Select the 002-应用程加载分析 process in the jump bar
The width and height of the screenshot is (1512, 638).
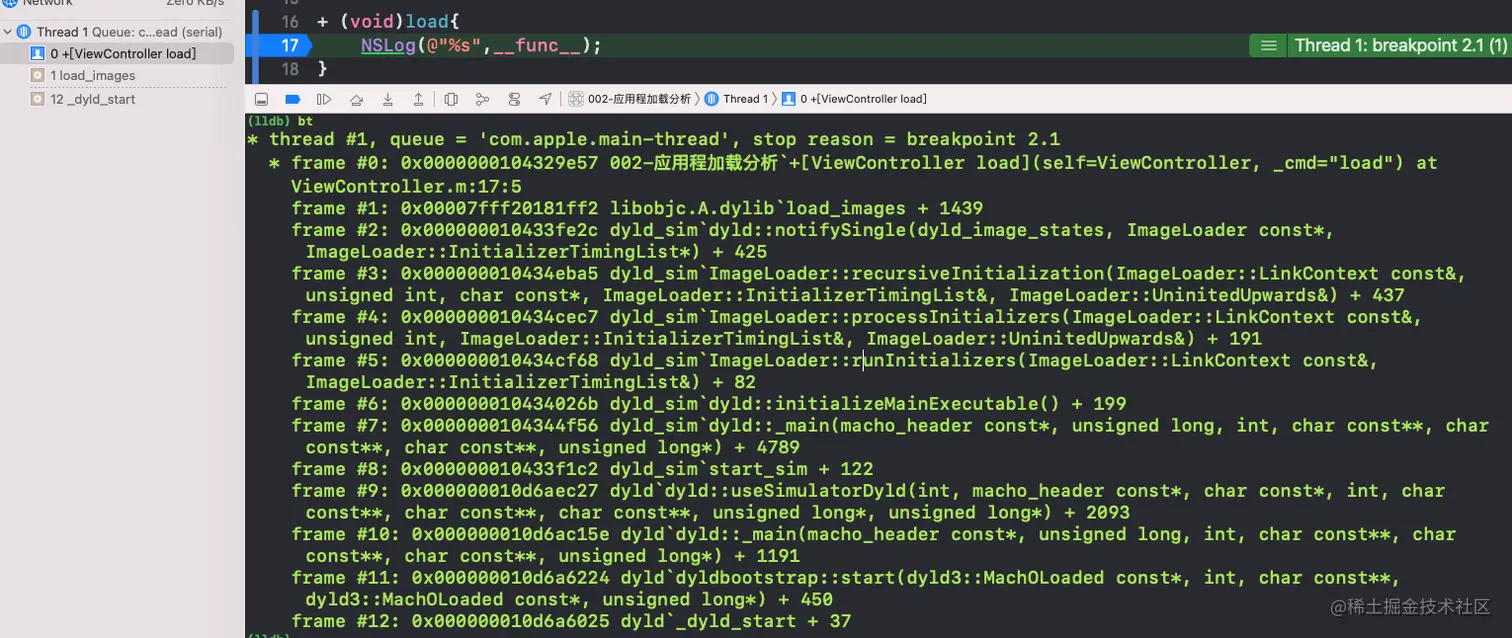629,99
